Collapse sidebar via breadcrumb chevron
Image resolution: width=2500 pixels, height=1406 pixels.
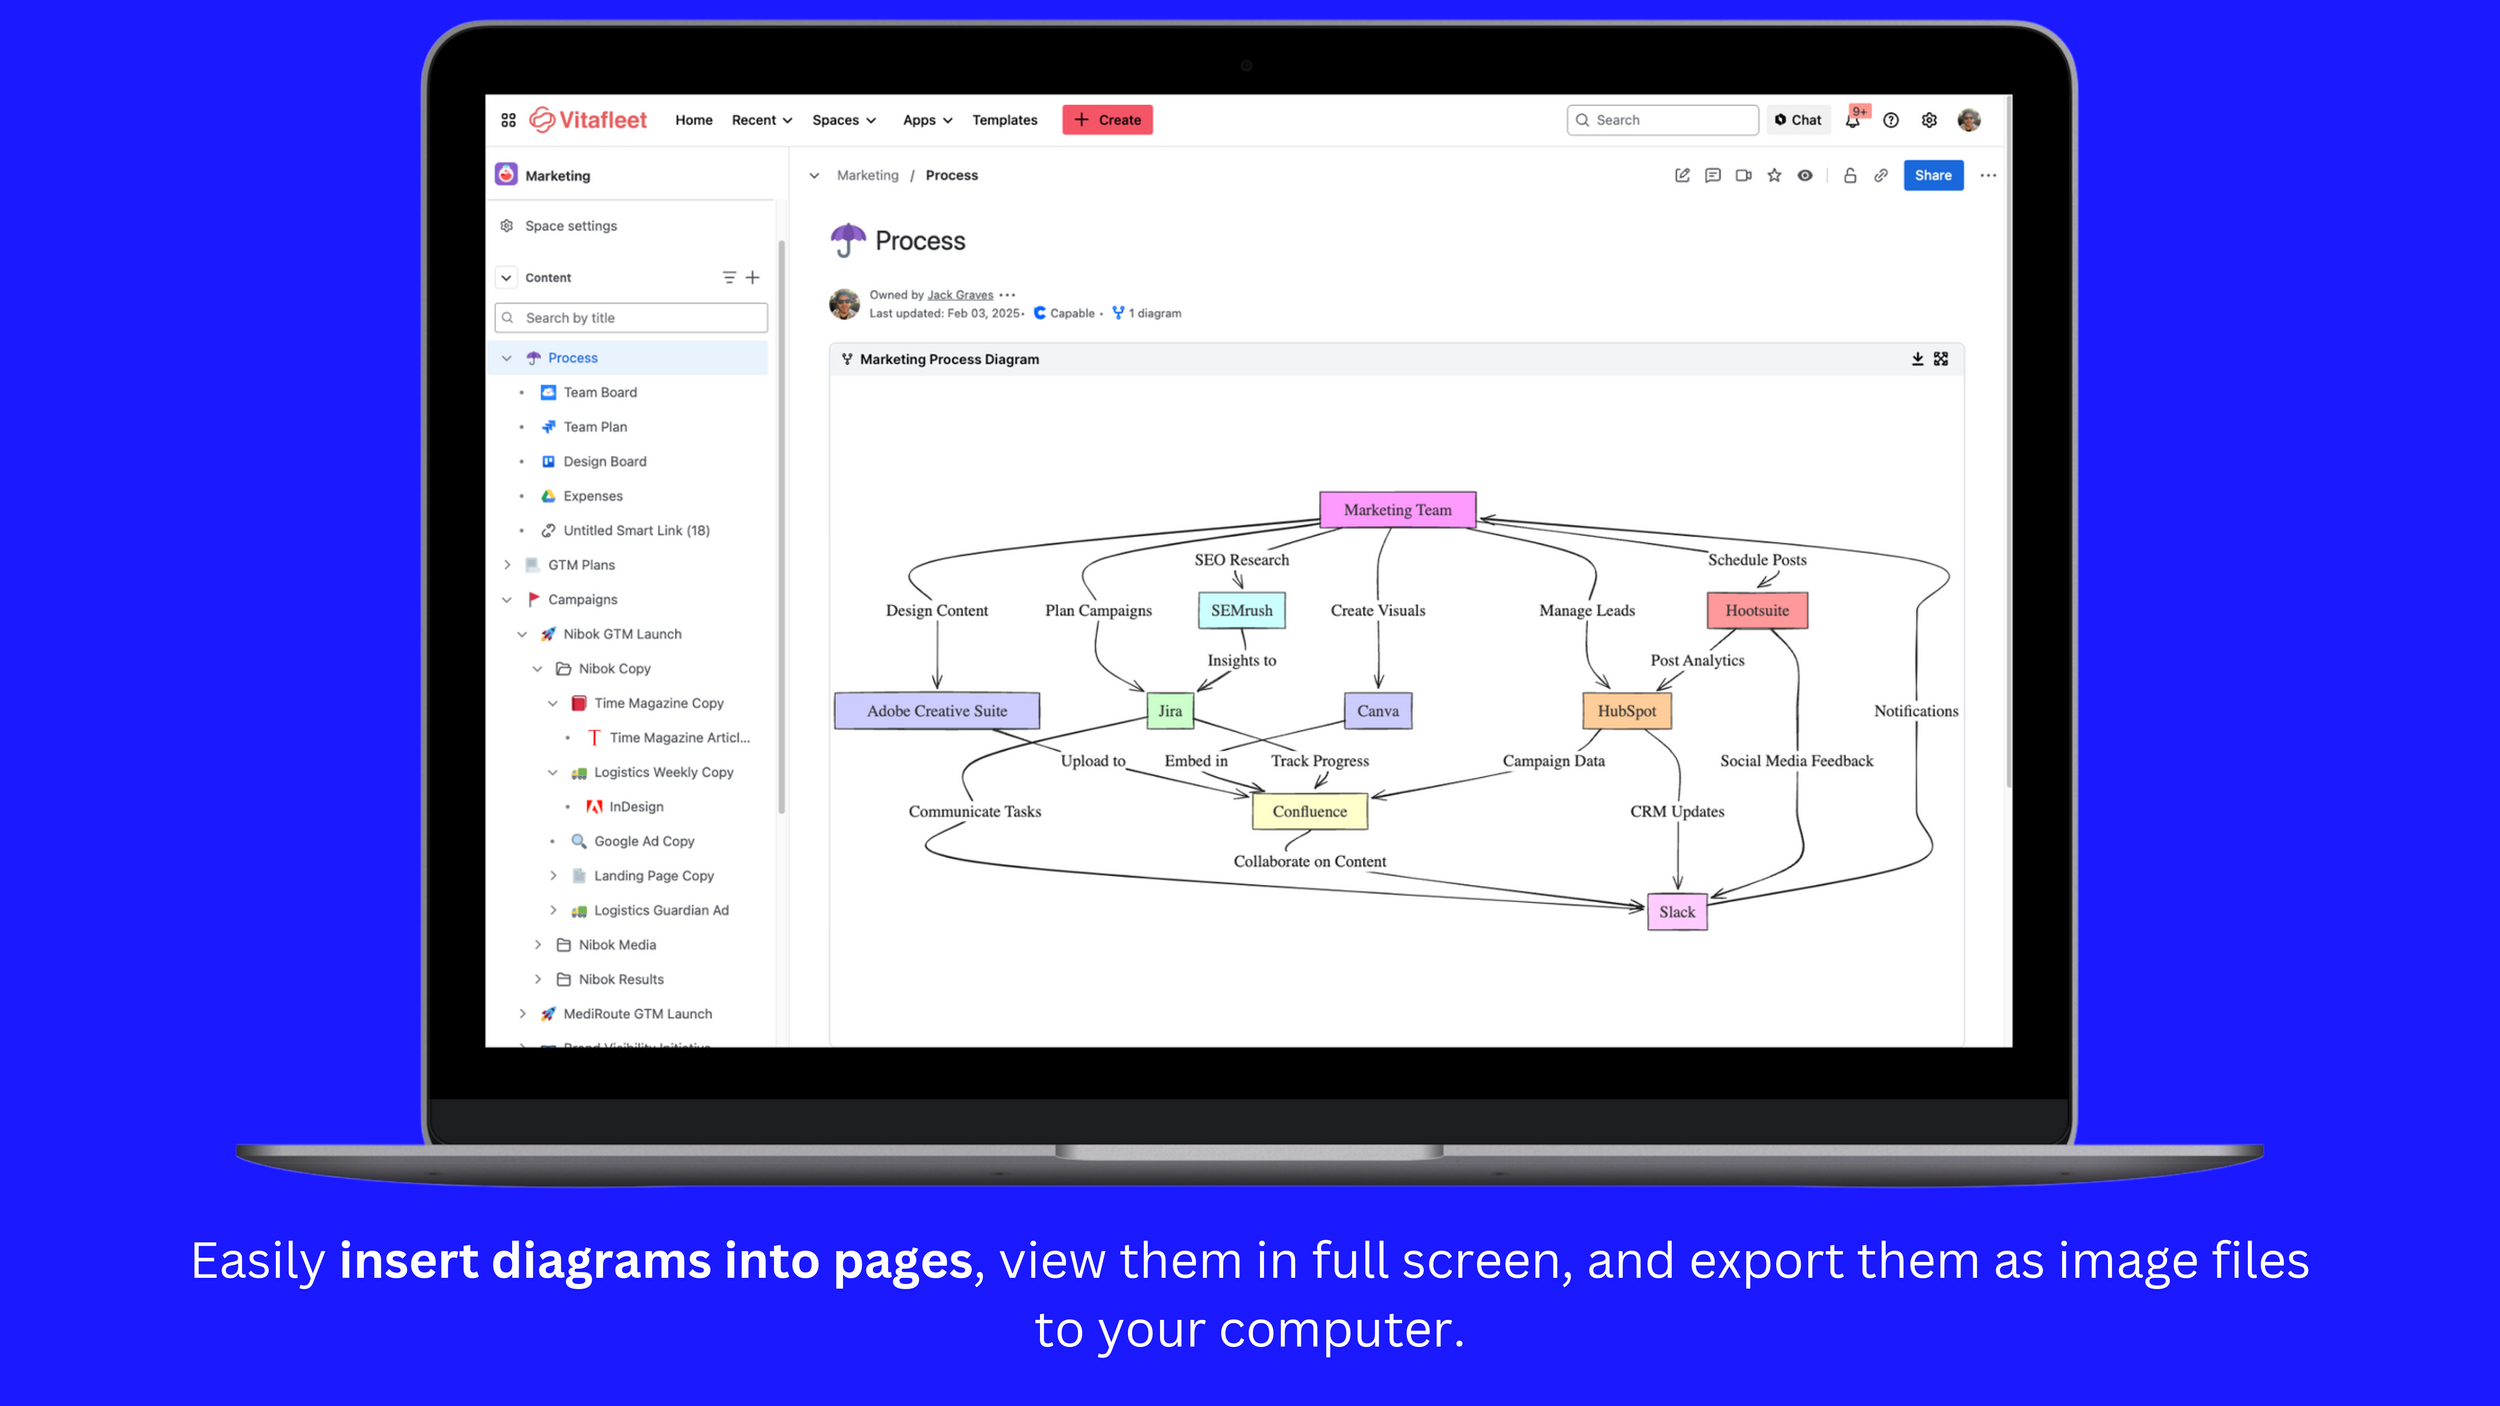coord(814,175)
